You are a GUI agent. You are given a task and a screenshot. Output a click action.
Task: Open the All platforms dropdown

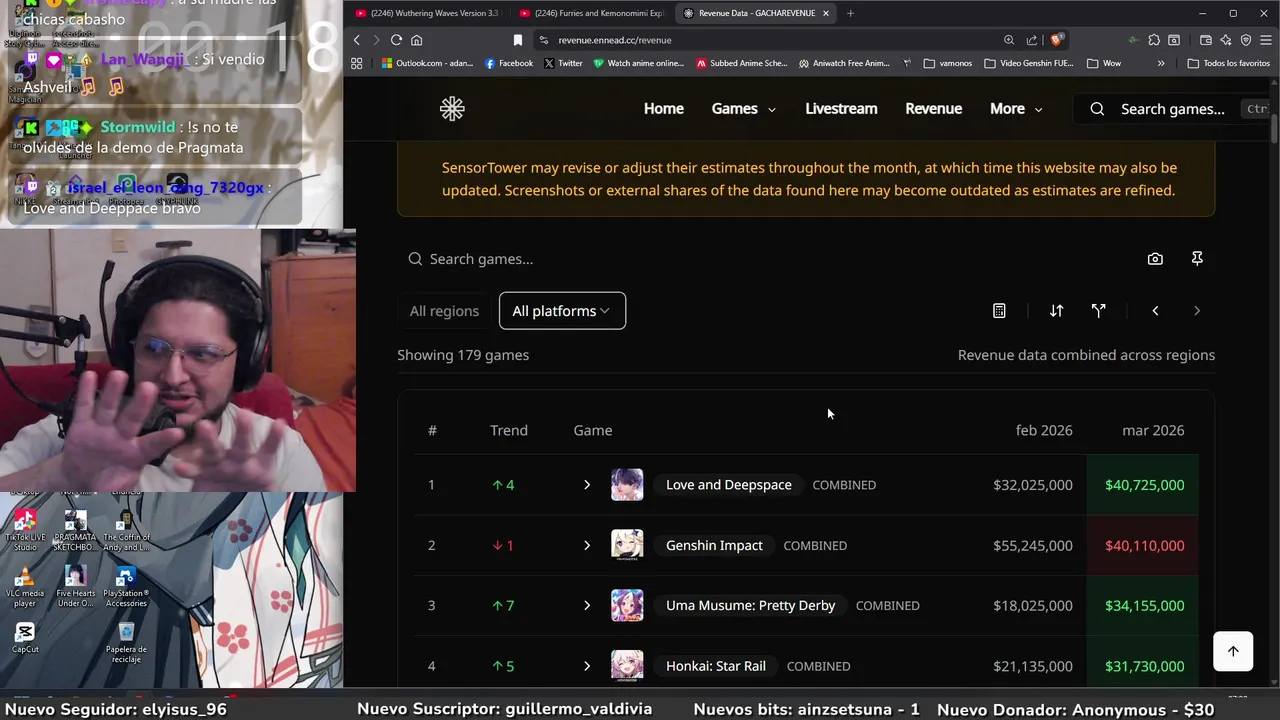click(562, 311)
